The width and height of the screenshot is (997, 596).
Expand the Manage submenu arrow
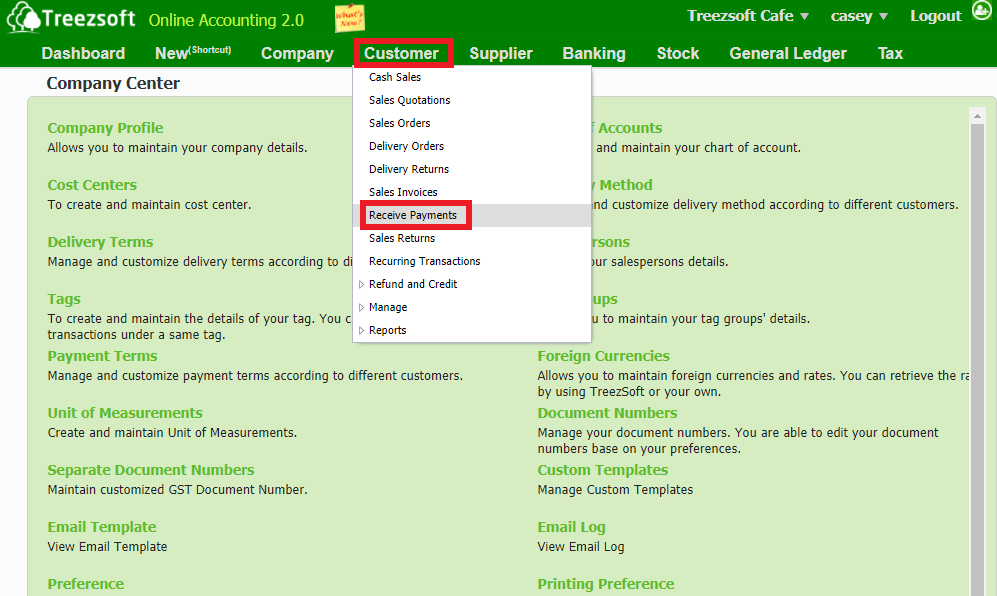click(361, 307)
